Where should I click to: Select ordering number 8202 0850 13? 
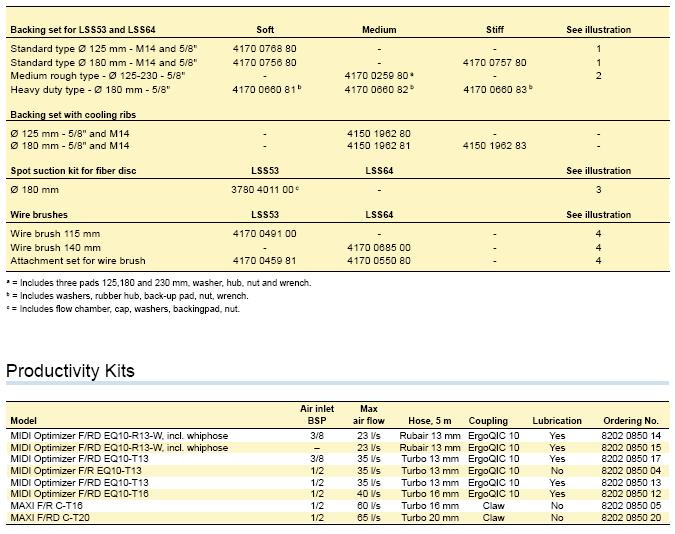[x=631, y=483]
